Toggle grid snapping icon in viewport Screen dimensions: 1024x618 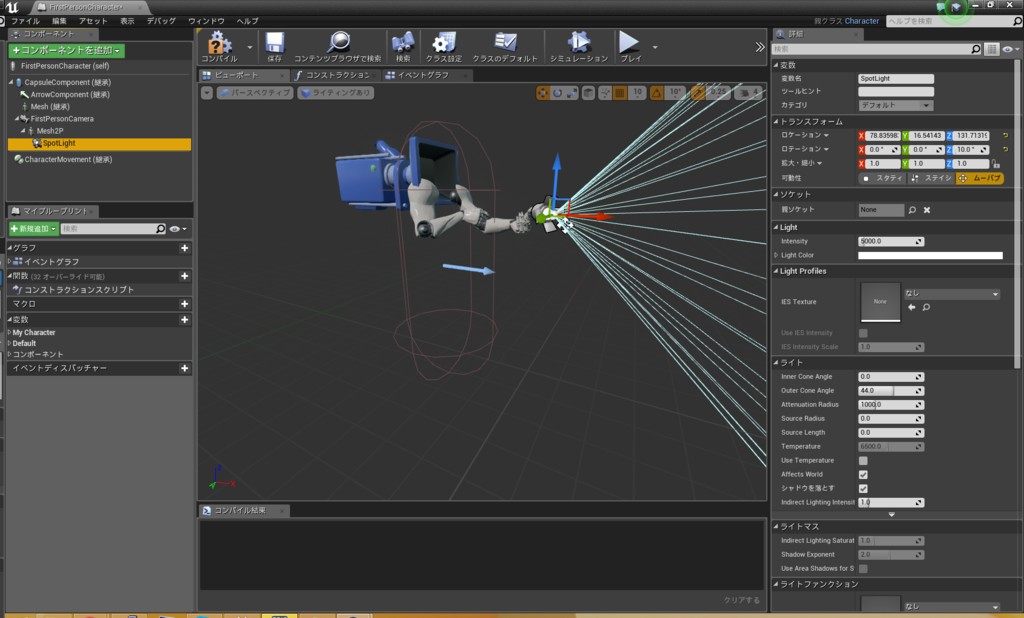pyautogui.click(x=620, y=93)
